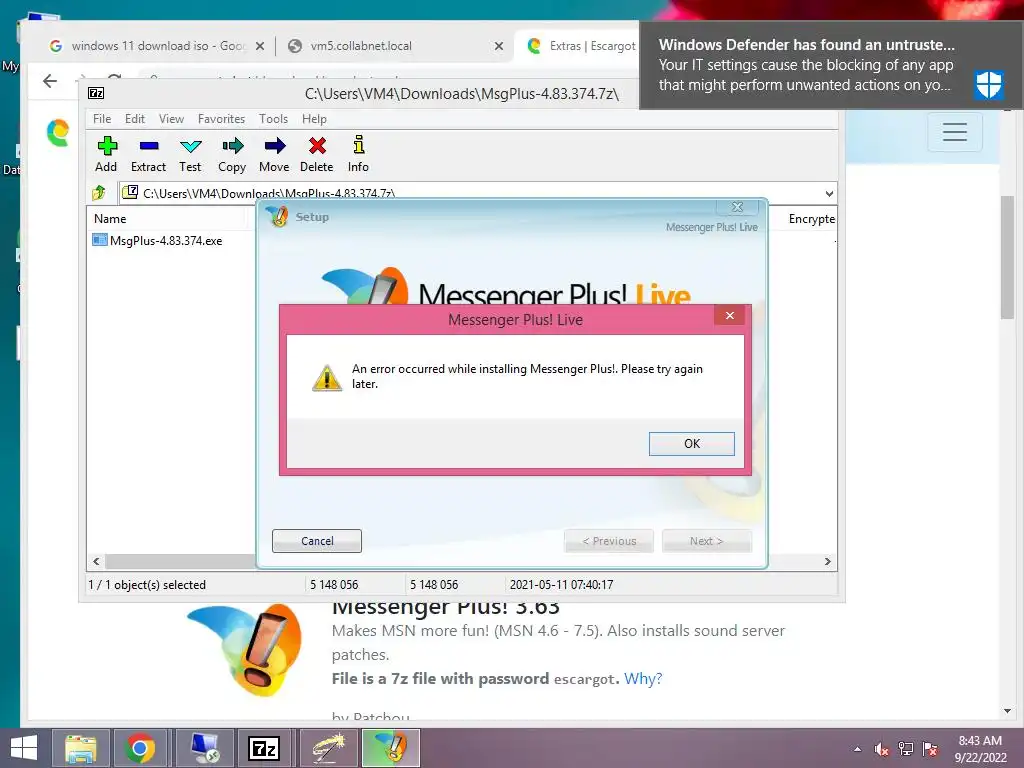Image resolution: width=1024 pixels, height=768 pixels.
Task: Click the status bar date 2021-05-11 07:40:17
Action: pos(562,584)
